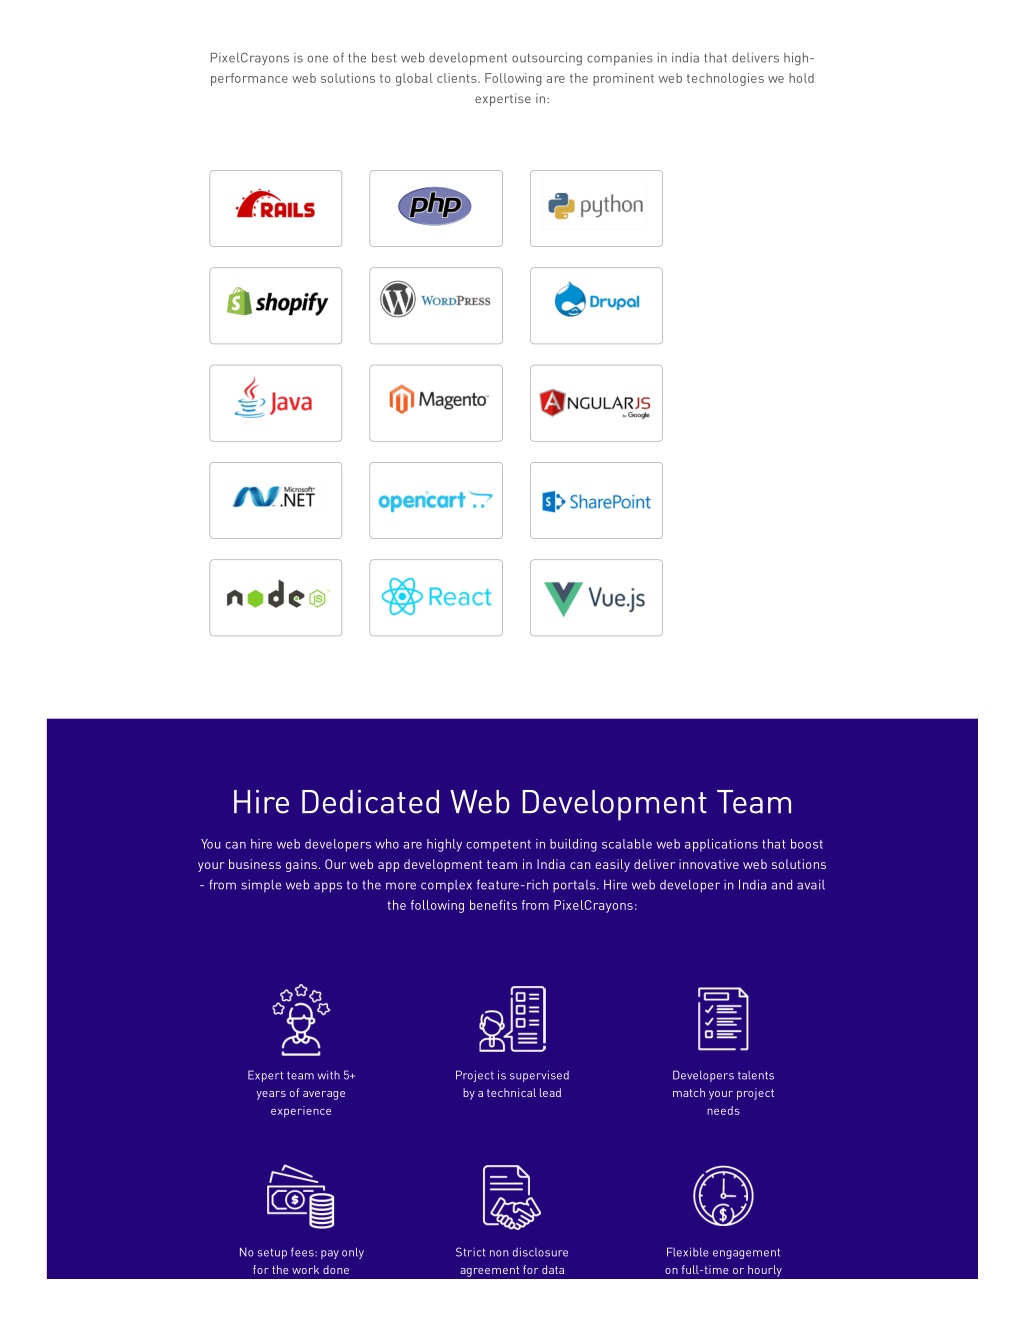This screenshot has width=1024, height=1325.
Task: Click the handshake agreement document icon
Action: click(512, 1197)
